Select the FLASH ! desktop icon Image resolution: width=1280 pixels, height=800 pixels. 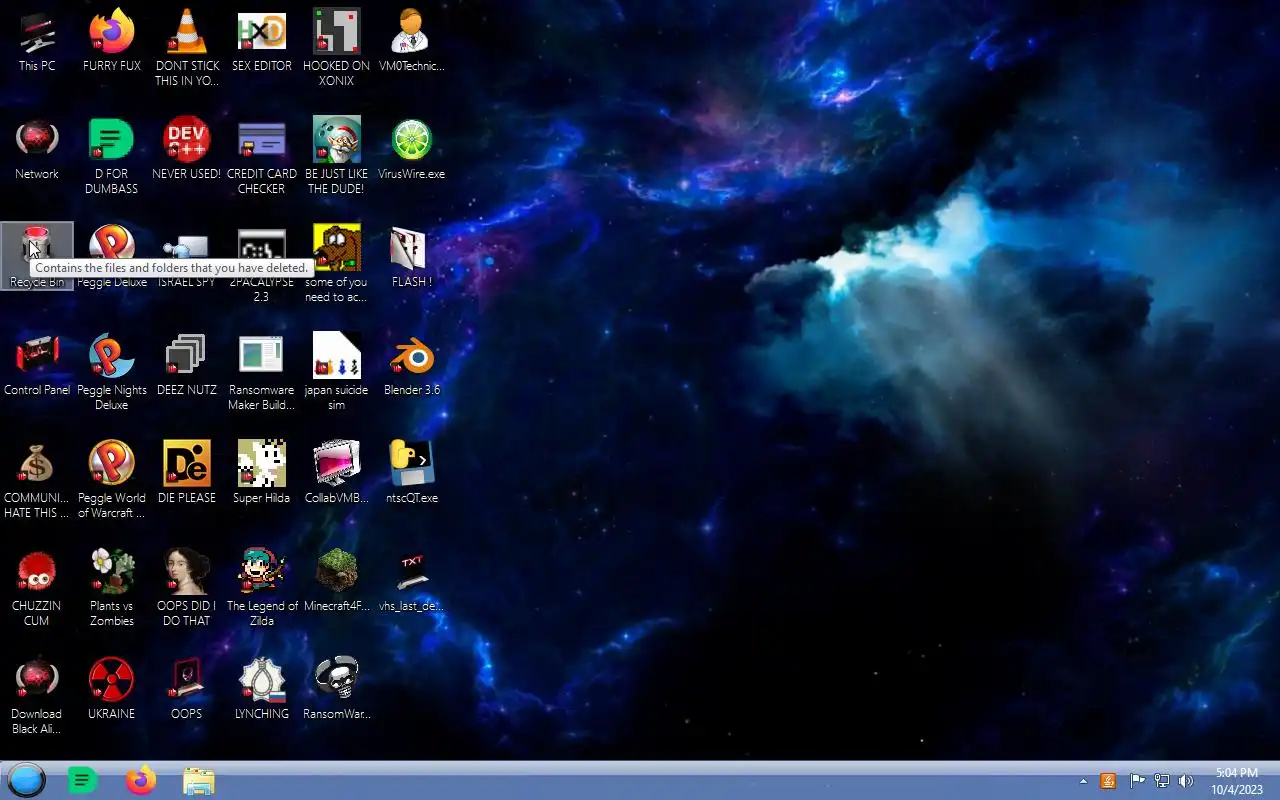411,258
